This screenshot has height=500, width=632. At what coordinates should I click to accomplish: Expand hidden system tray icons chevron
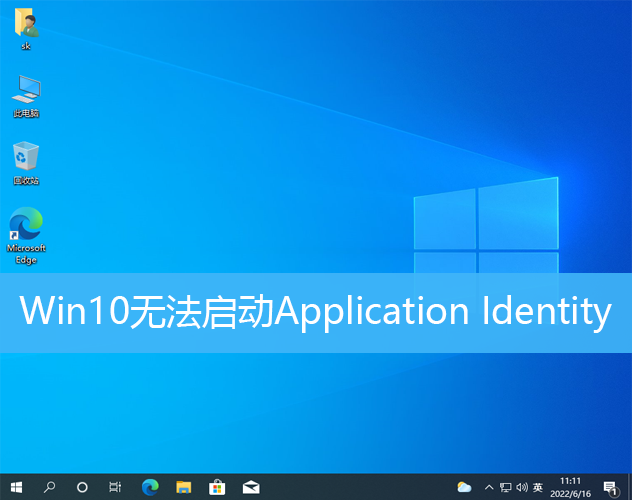click(489, 487)
